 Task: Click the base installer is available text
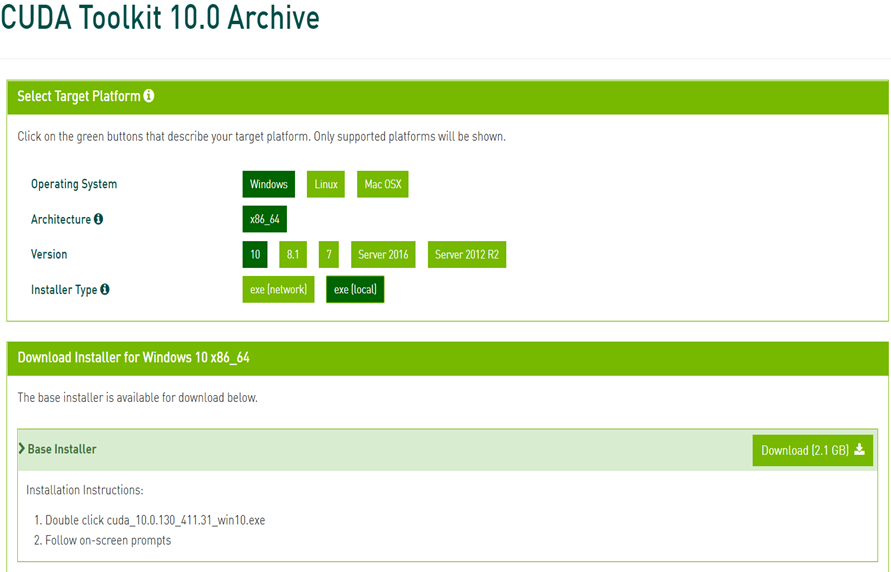[x=138, y=398]
